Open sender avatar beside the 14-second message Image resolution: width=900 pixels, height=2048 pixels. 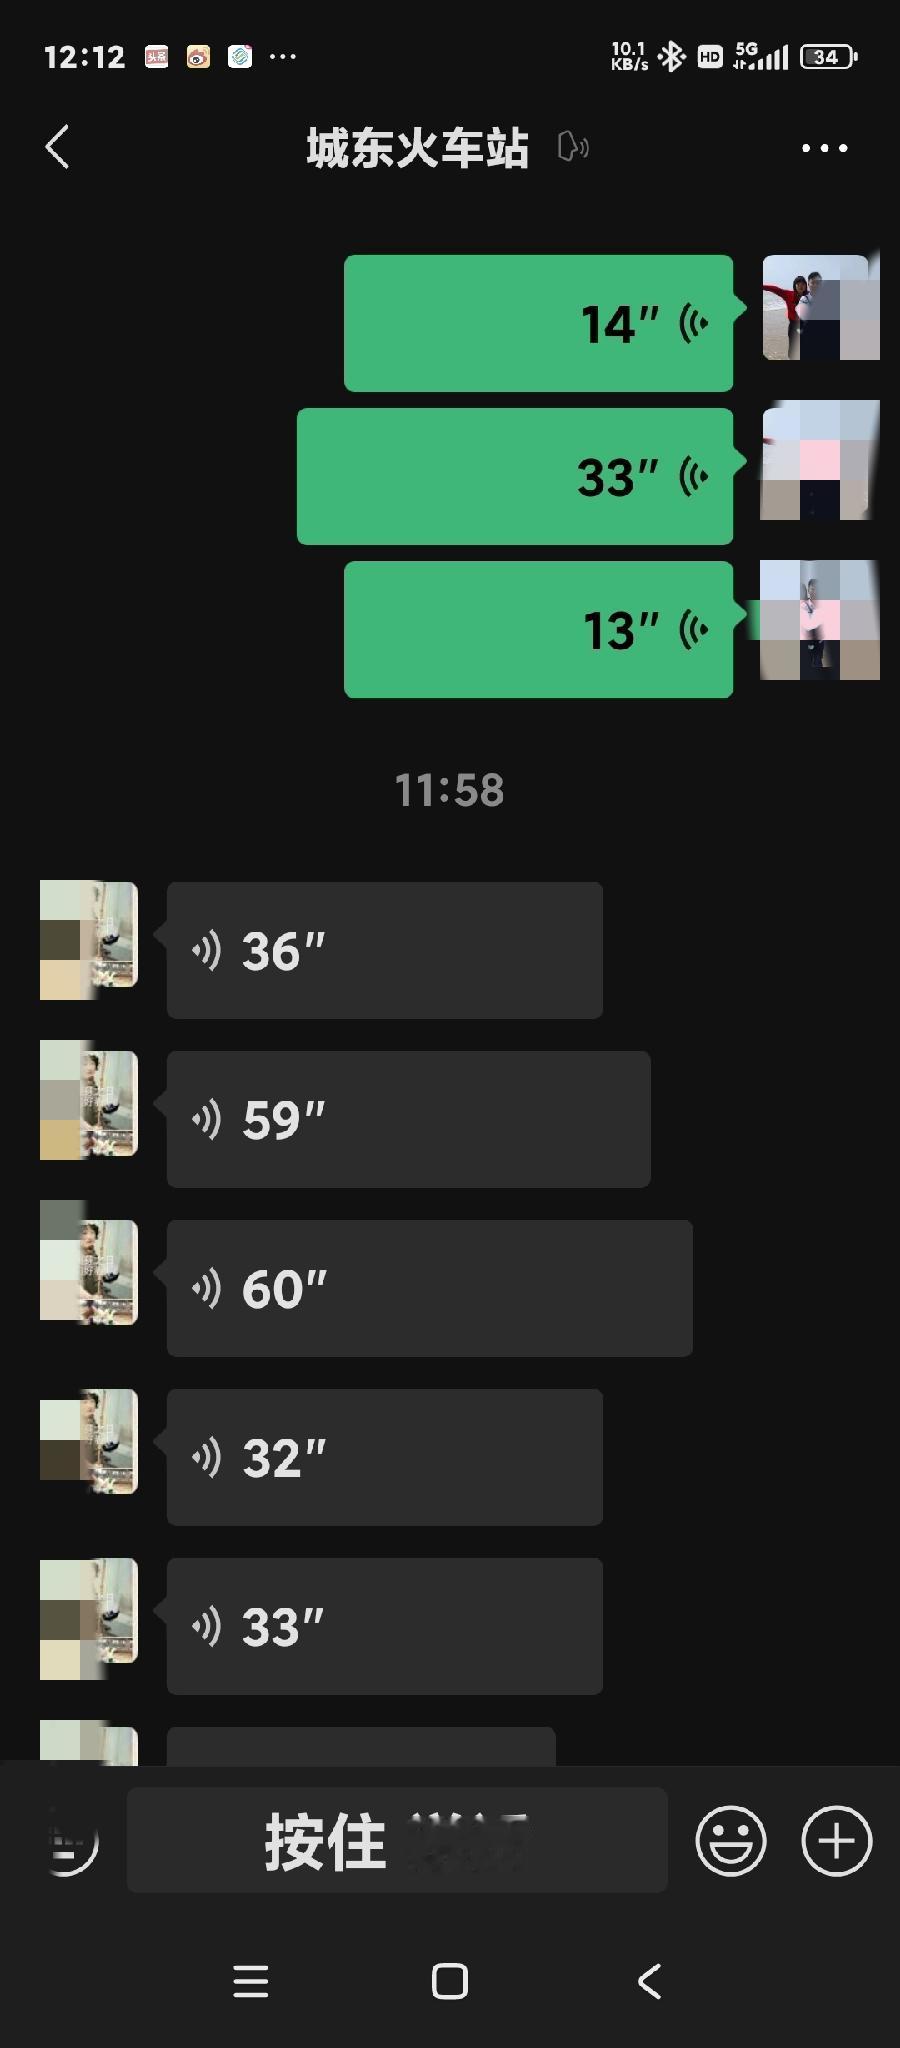click(820, 305)
